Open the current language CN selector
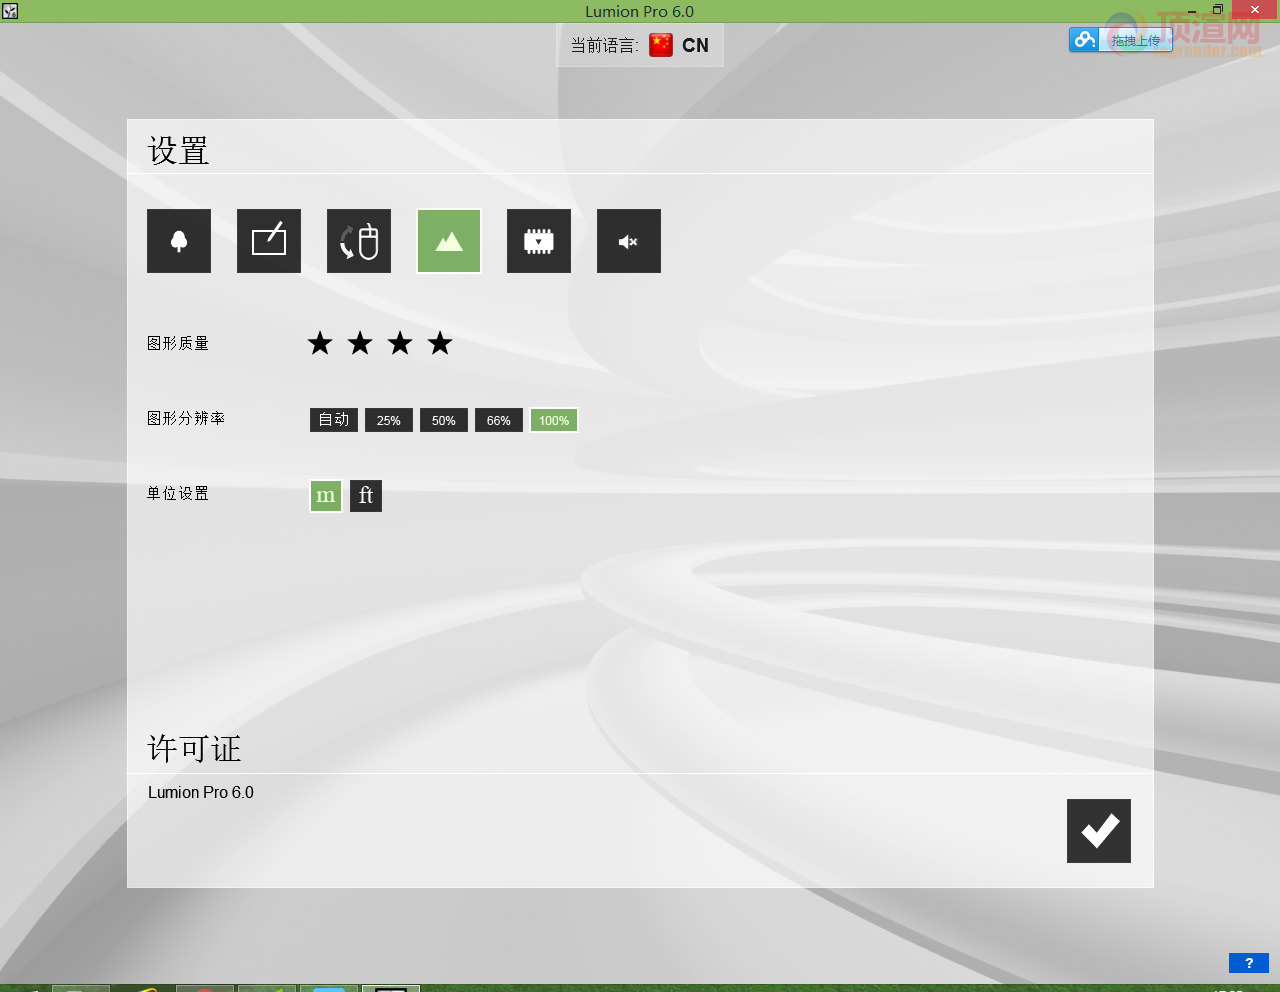Screen dimensions: 1280x992 [x=640, y=45]
